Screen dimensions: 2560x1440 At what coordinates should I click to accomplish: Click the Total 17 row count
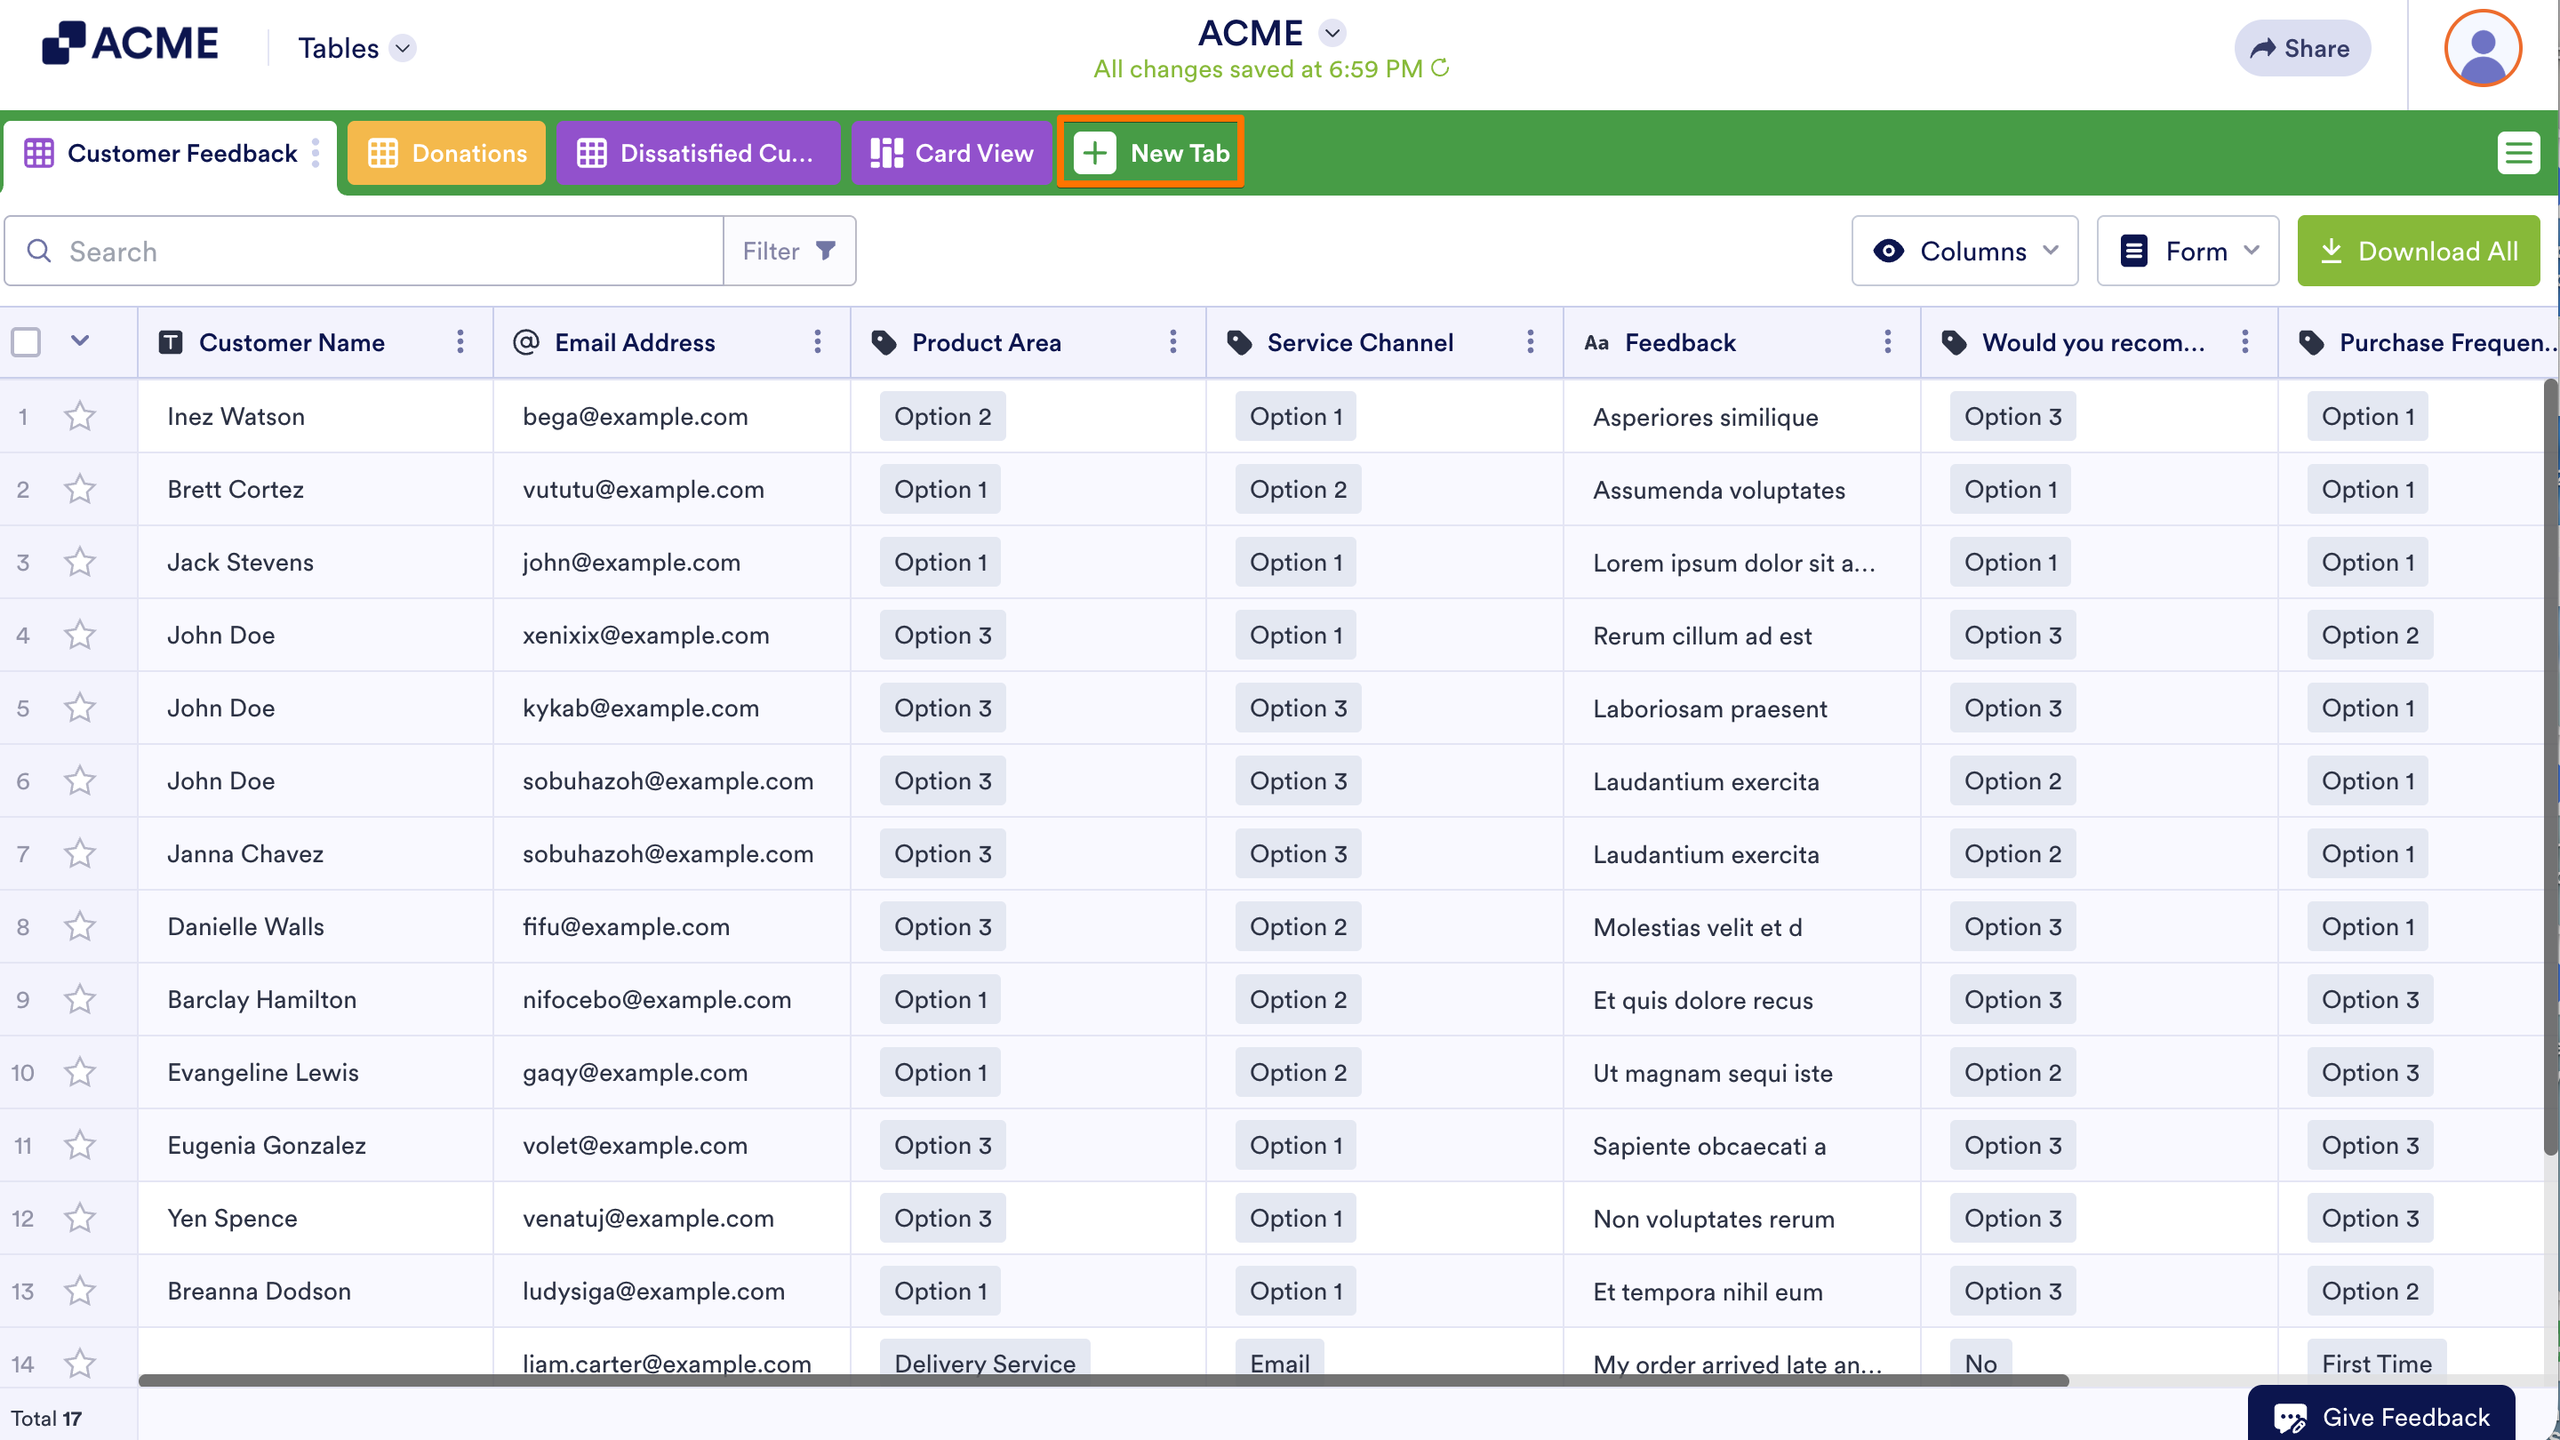[x=46, y=1418]
